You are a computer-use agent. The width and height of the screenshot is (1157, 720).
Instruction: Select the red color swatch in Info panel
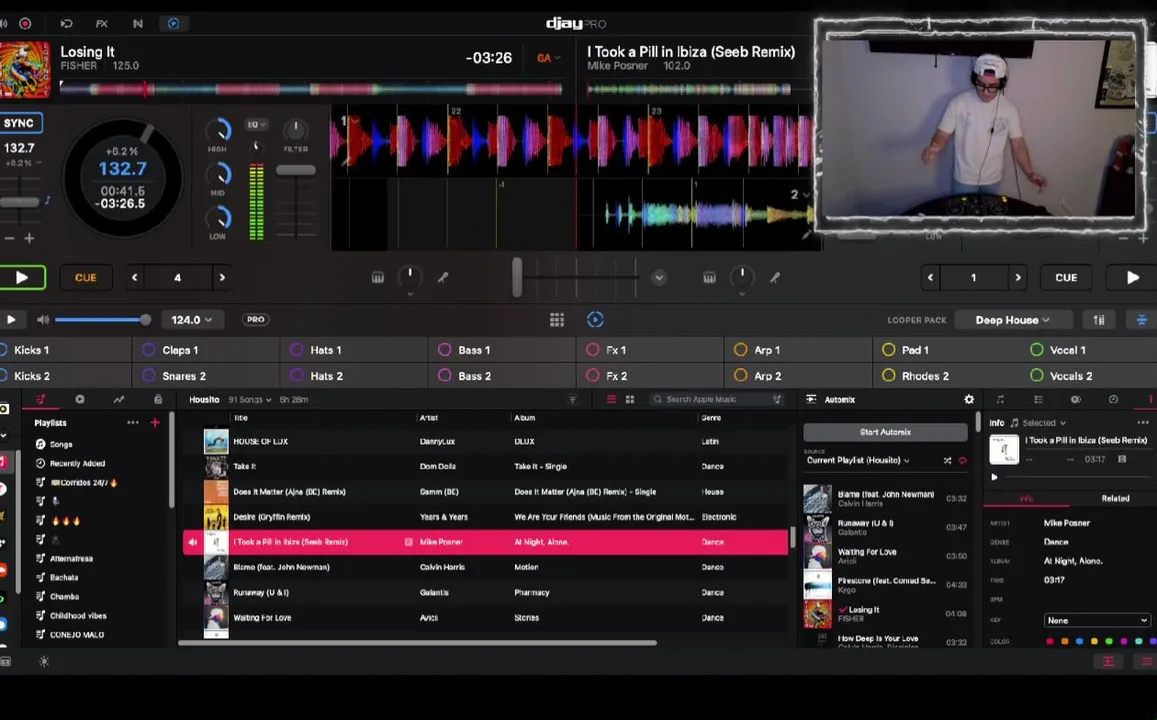tap(1049, 641)
